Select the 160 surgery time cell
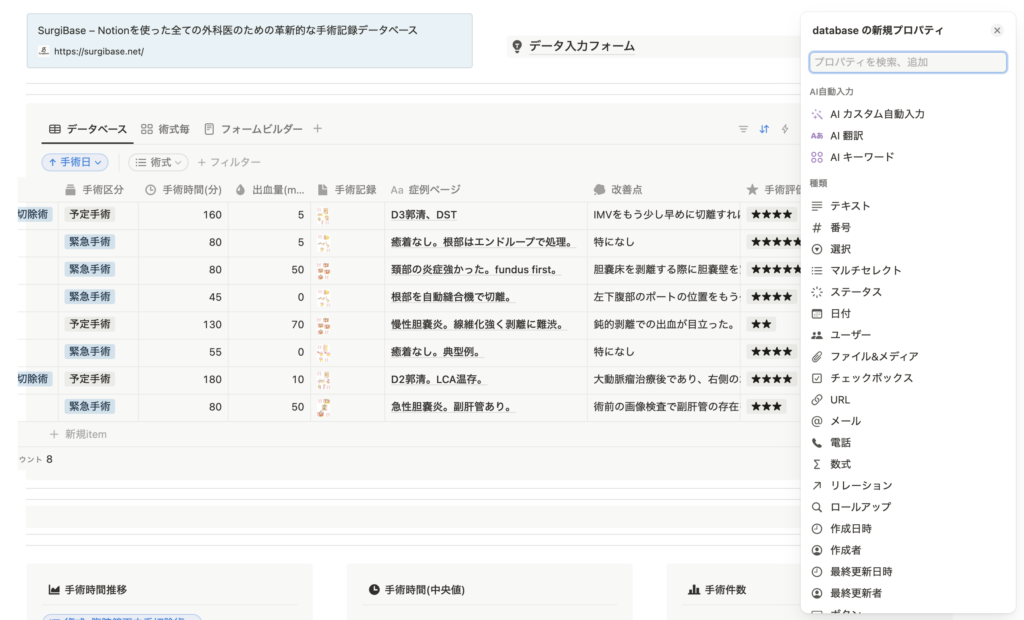This screenshot has width=1024, height=620. coord(183,215)
